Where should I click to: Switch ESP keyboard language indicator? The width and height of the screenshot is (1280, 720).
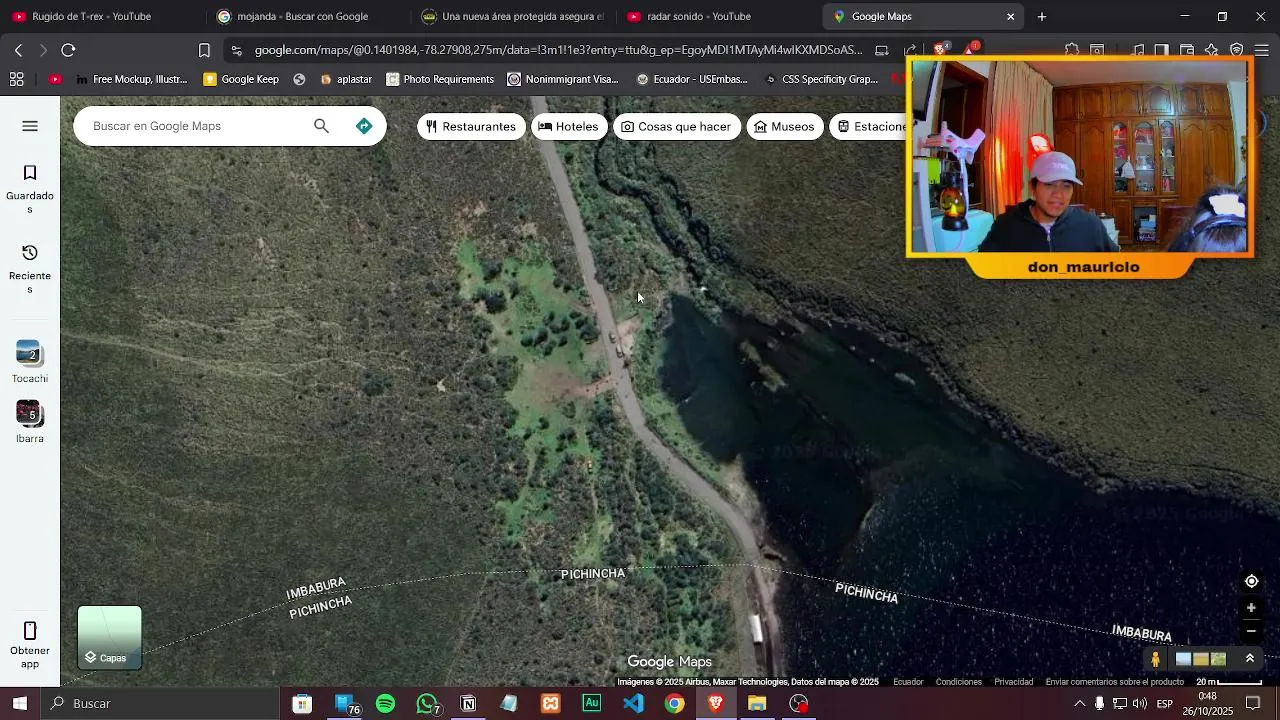pos(1165,704)
